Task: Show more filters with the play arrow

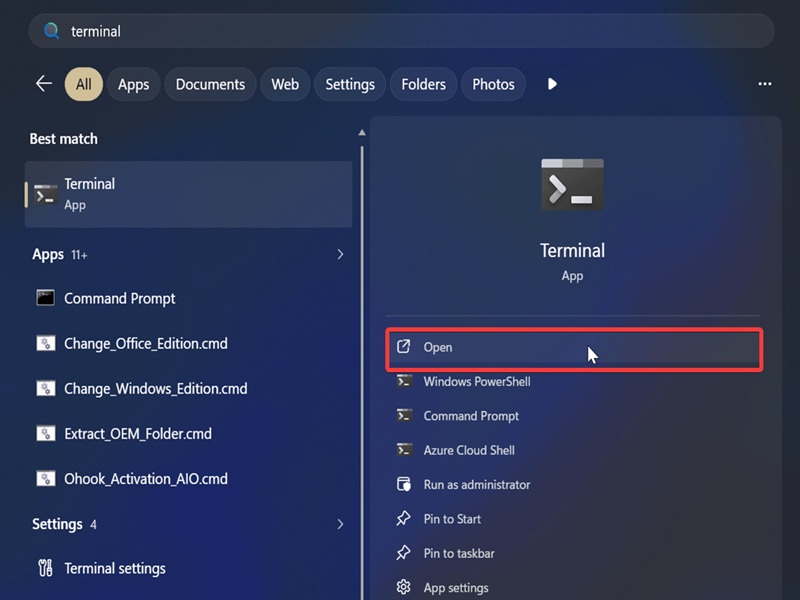Action: pos(552,84)
